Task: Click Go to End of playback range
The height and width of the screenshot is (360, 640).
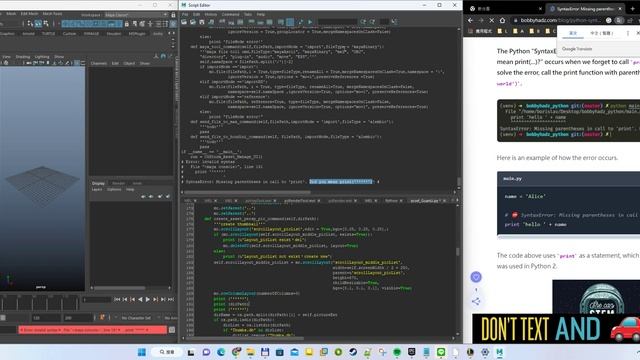Action: click(x=171, y=300)
